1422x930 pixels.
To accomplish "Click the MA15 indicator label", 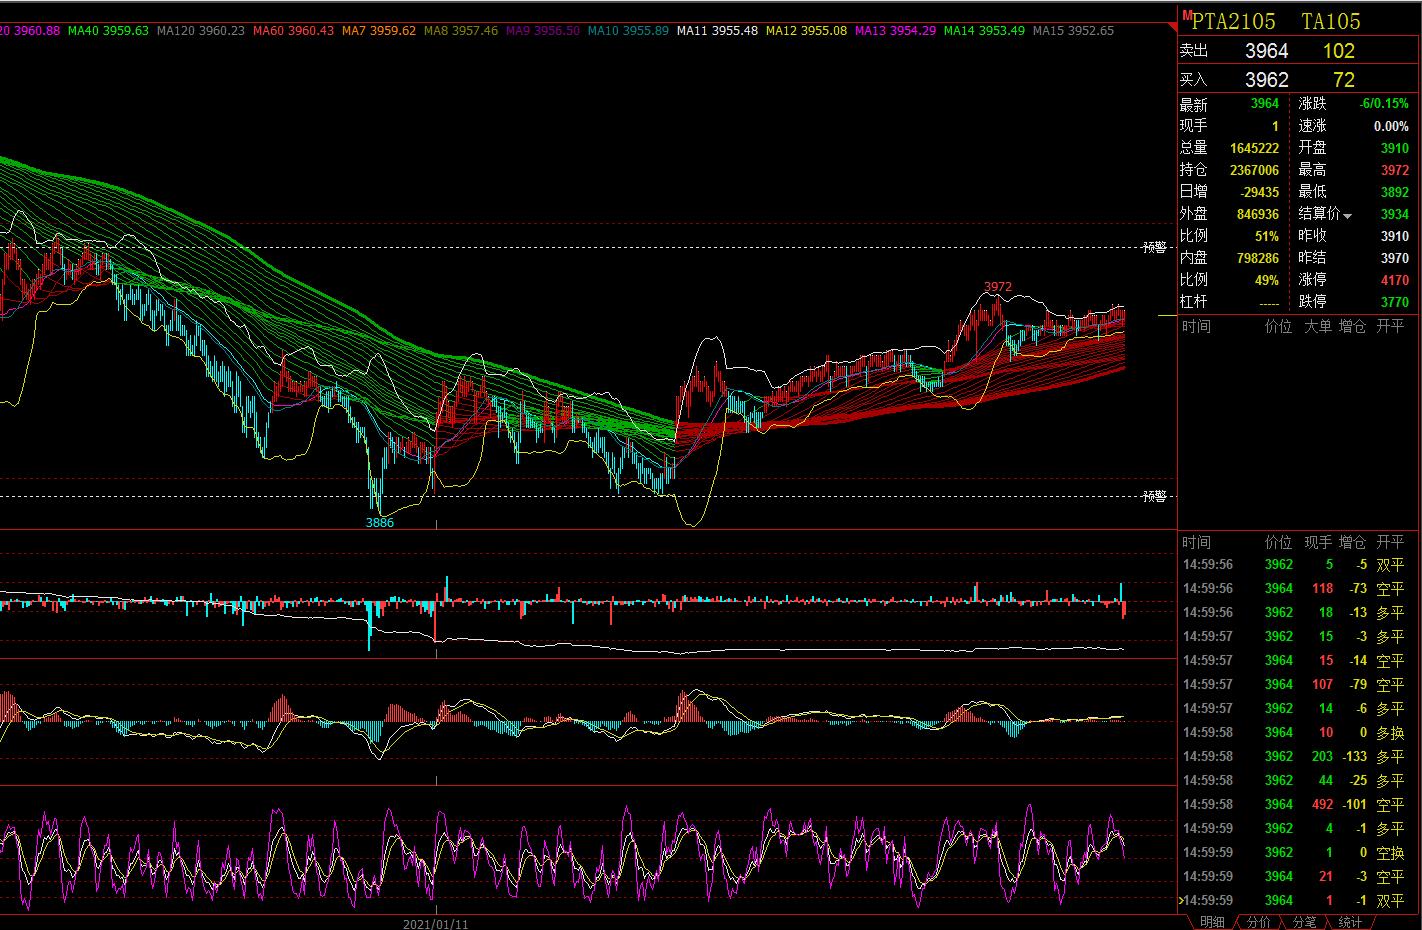I will 1073,31.
